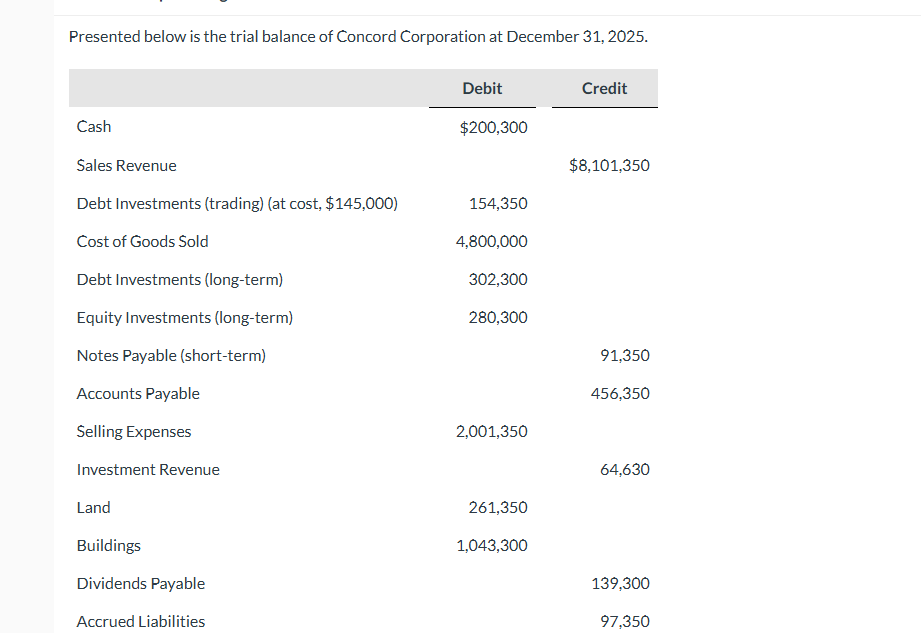
Task: Click the Cash debit amount $200,300
Action: coord(493,127)
